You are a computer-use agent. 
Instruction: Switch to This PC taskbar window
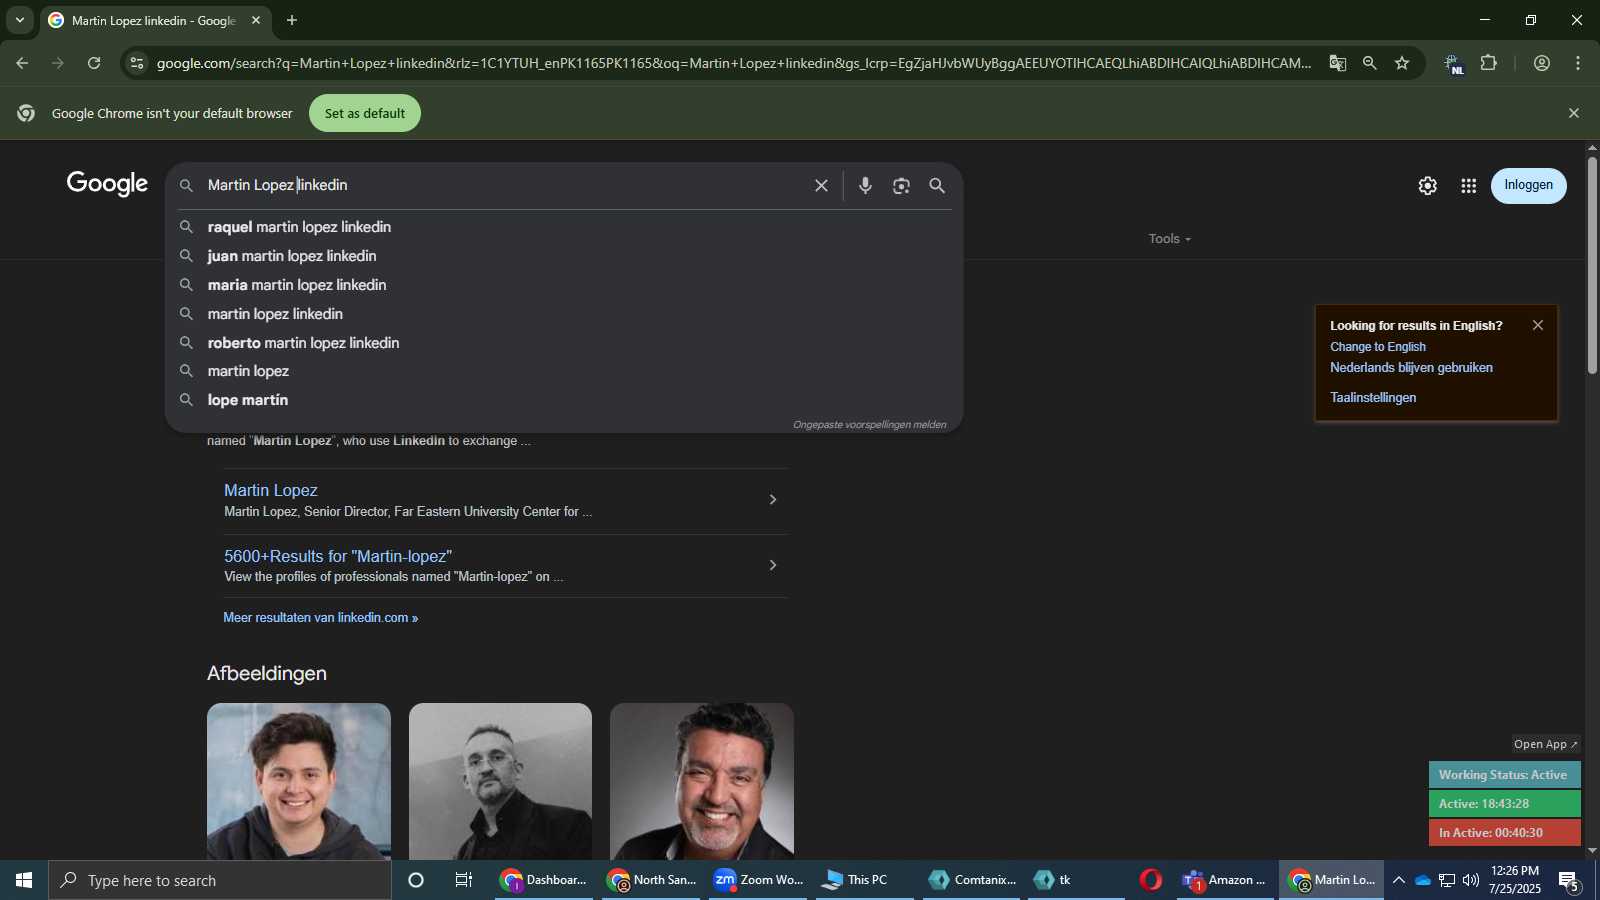point(866,880)
